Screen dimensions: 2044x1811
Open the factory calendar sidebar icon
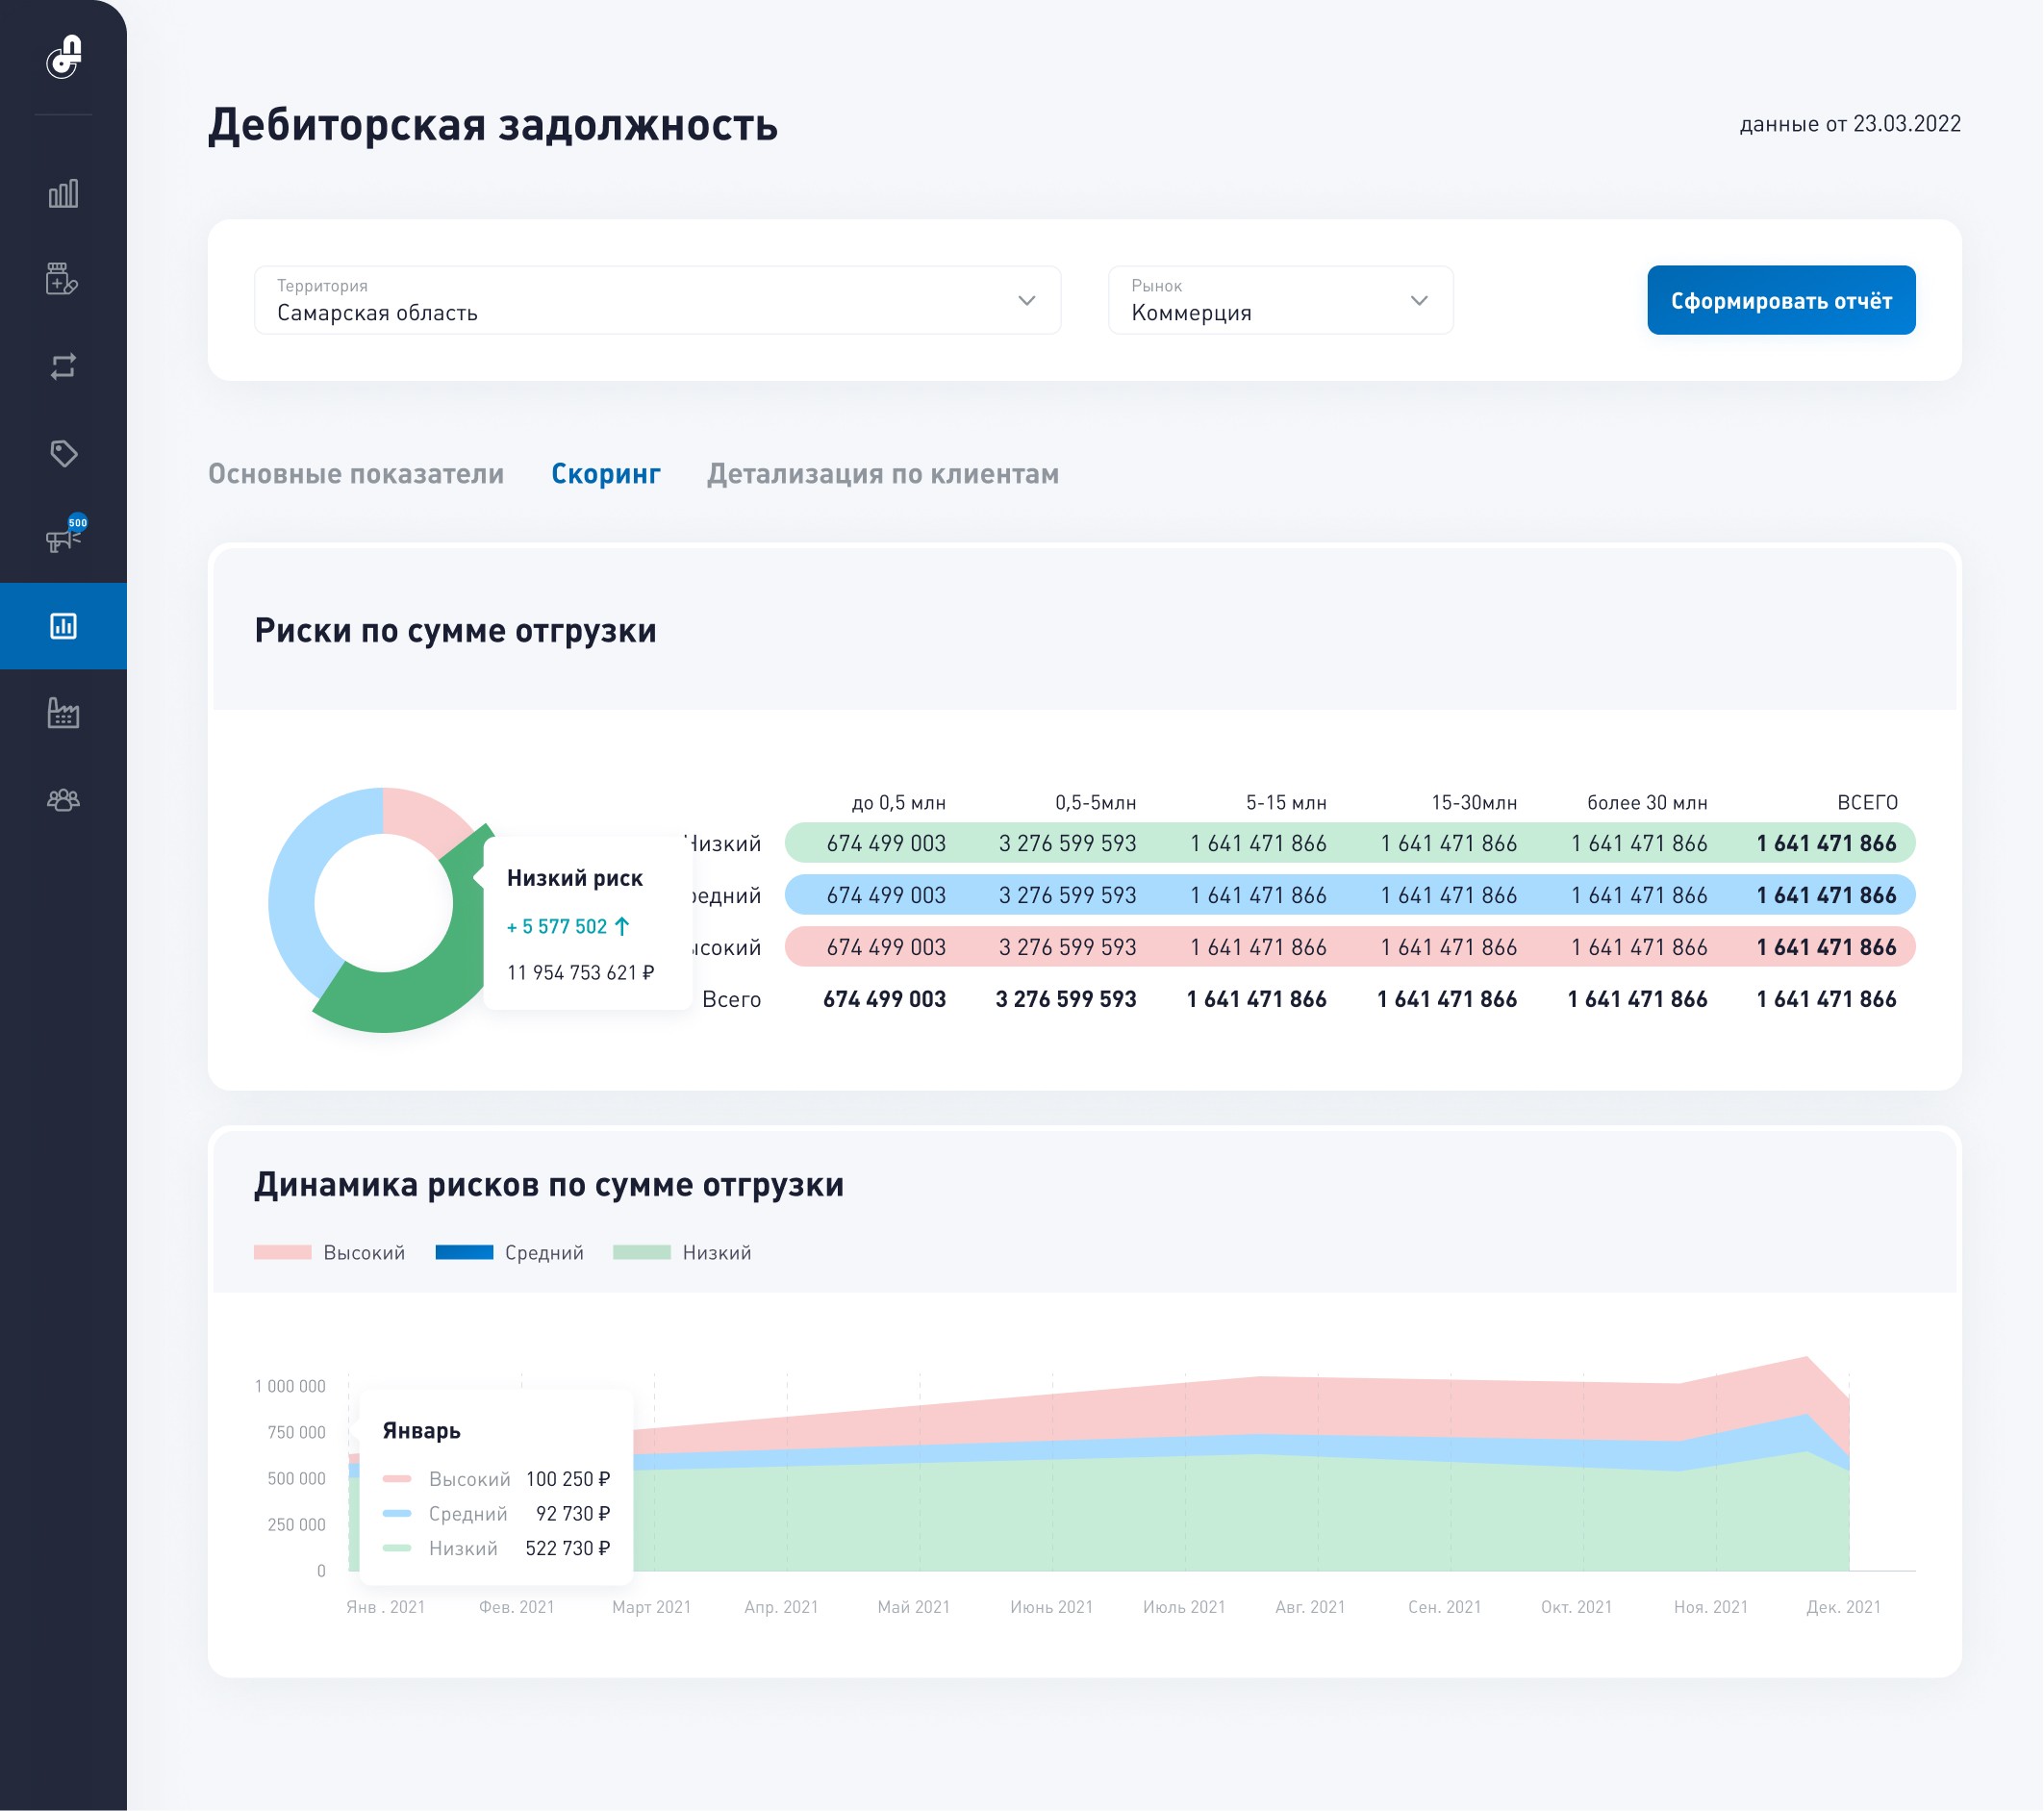pyautogui.click(x=63, y=713)
